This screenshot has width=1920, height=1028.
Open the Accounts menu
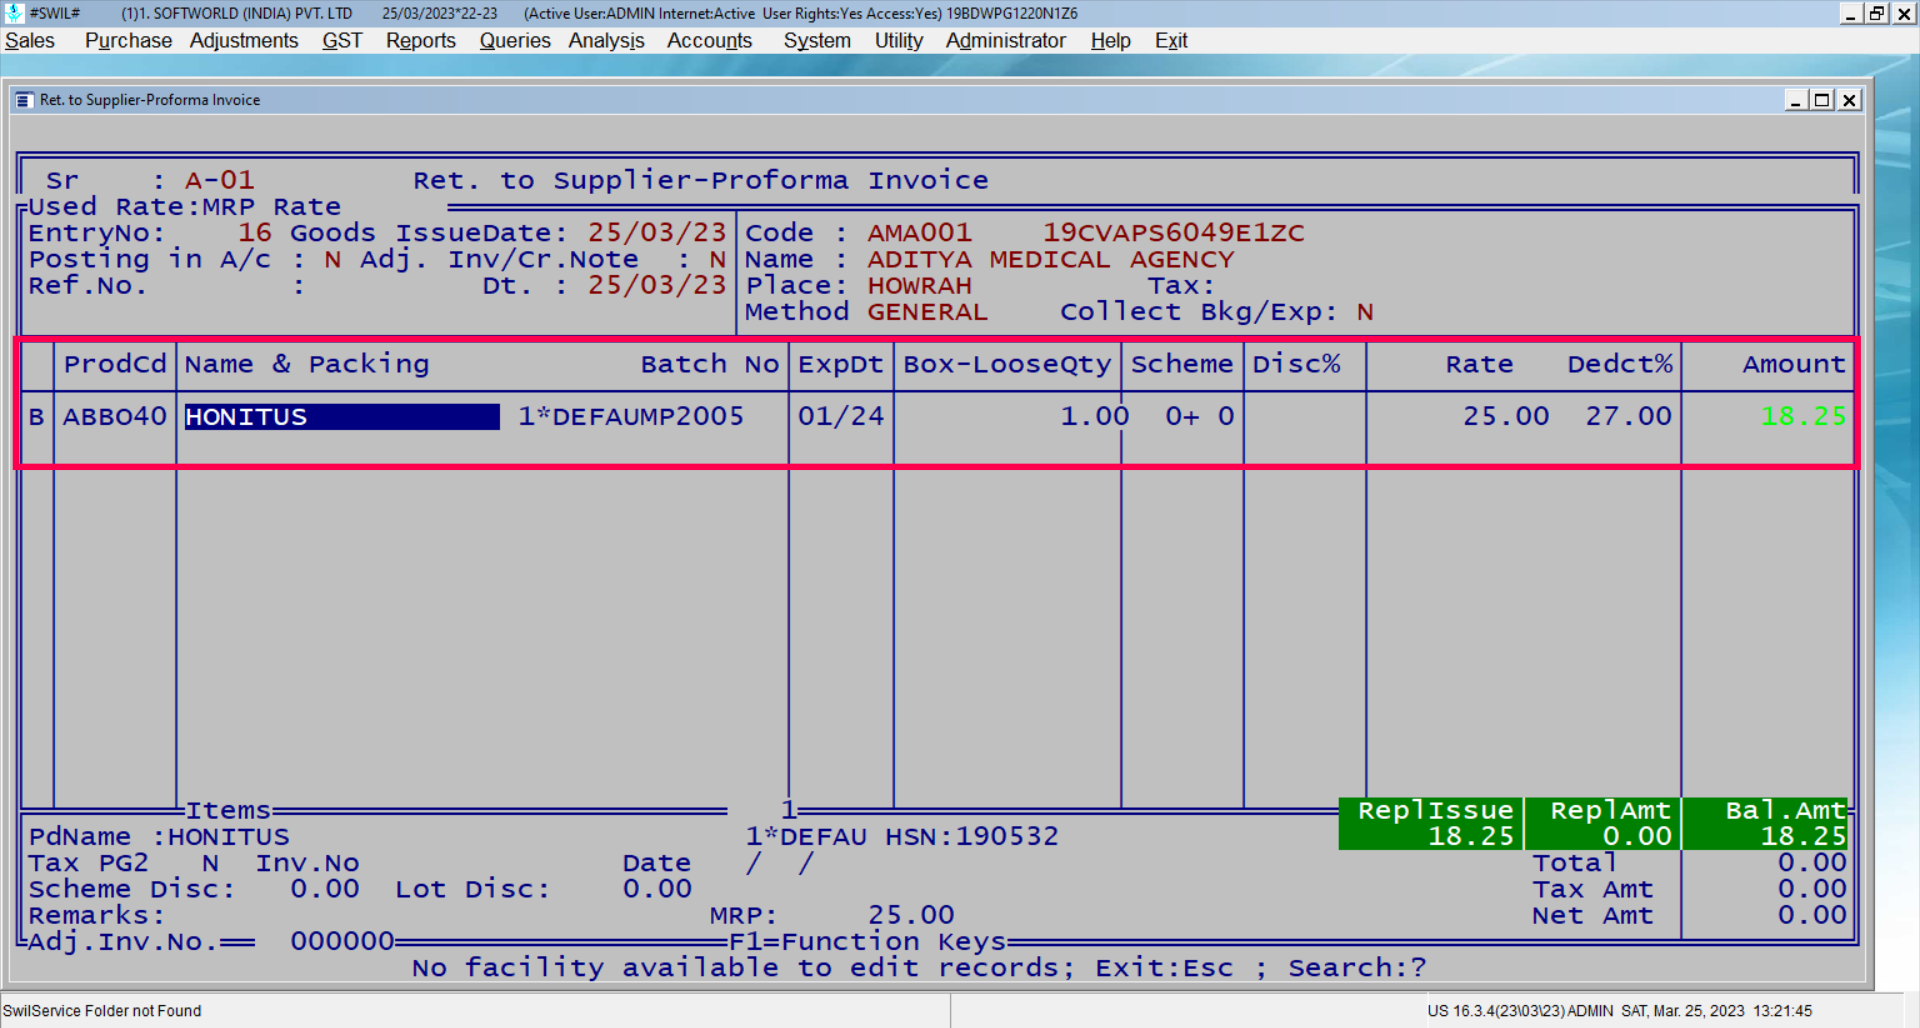(709, 41)
